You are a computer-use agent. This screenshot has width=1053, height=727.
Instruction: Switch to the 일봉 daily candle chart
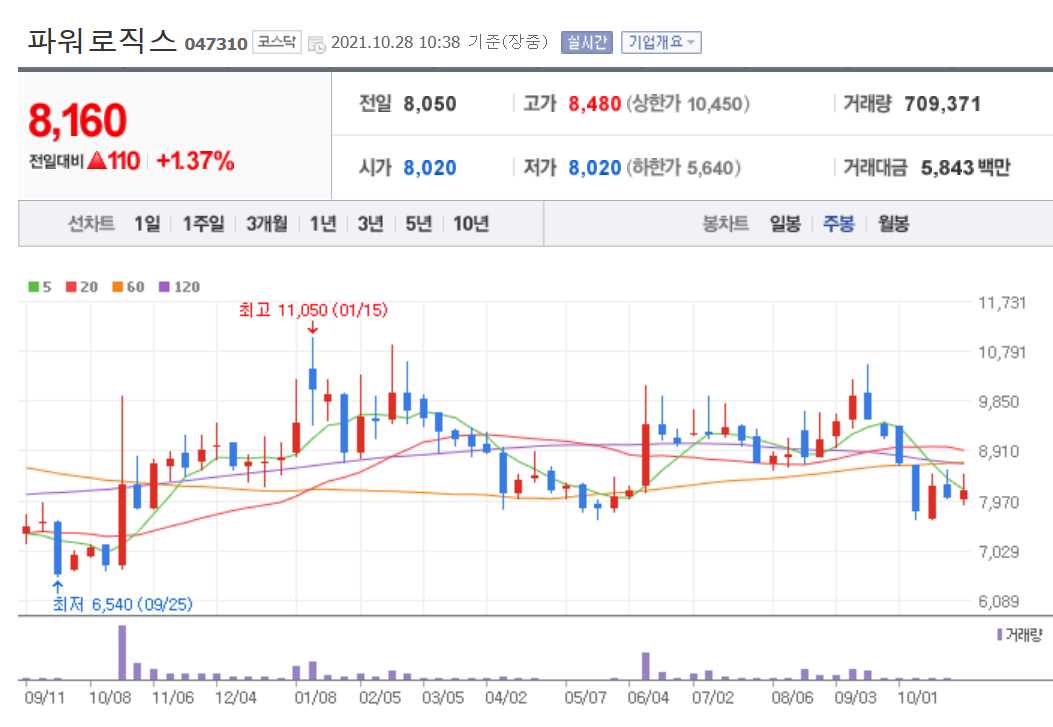pos(784,225)
